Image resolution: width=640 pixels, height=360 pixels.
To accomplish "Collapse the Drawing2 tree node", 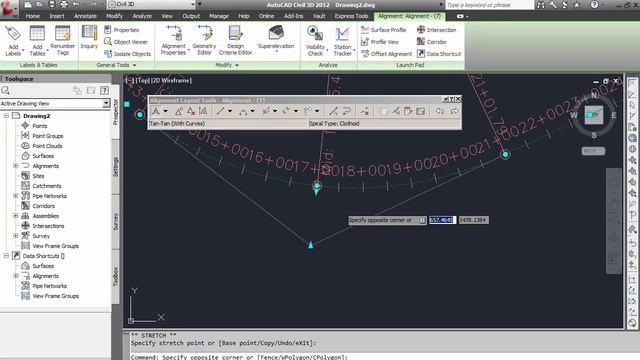I will [x=7, y=116].
